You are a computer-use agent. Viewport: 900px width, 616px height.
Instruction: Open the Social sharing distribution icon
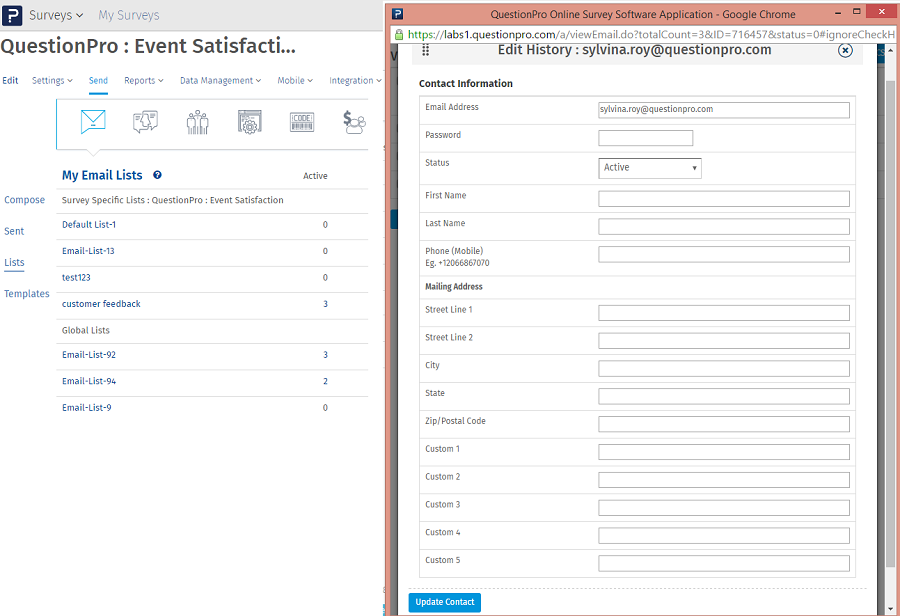(144, 121)
